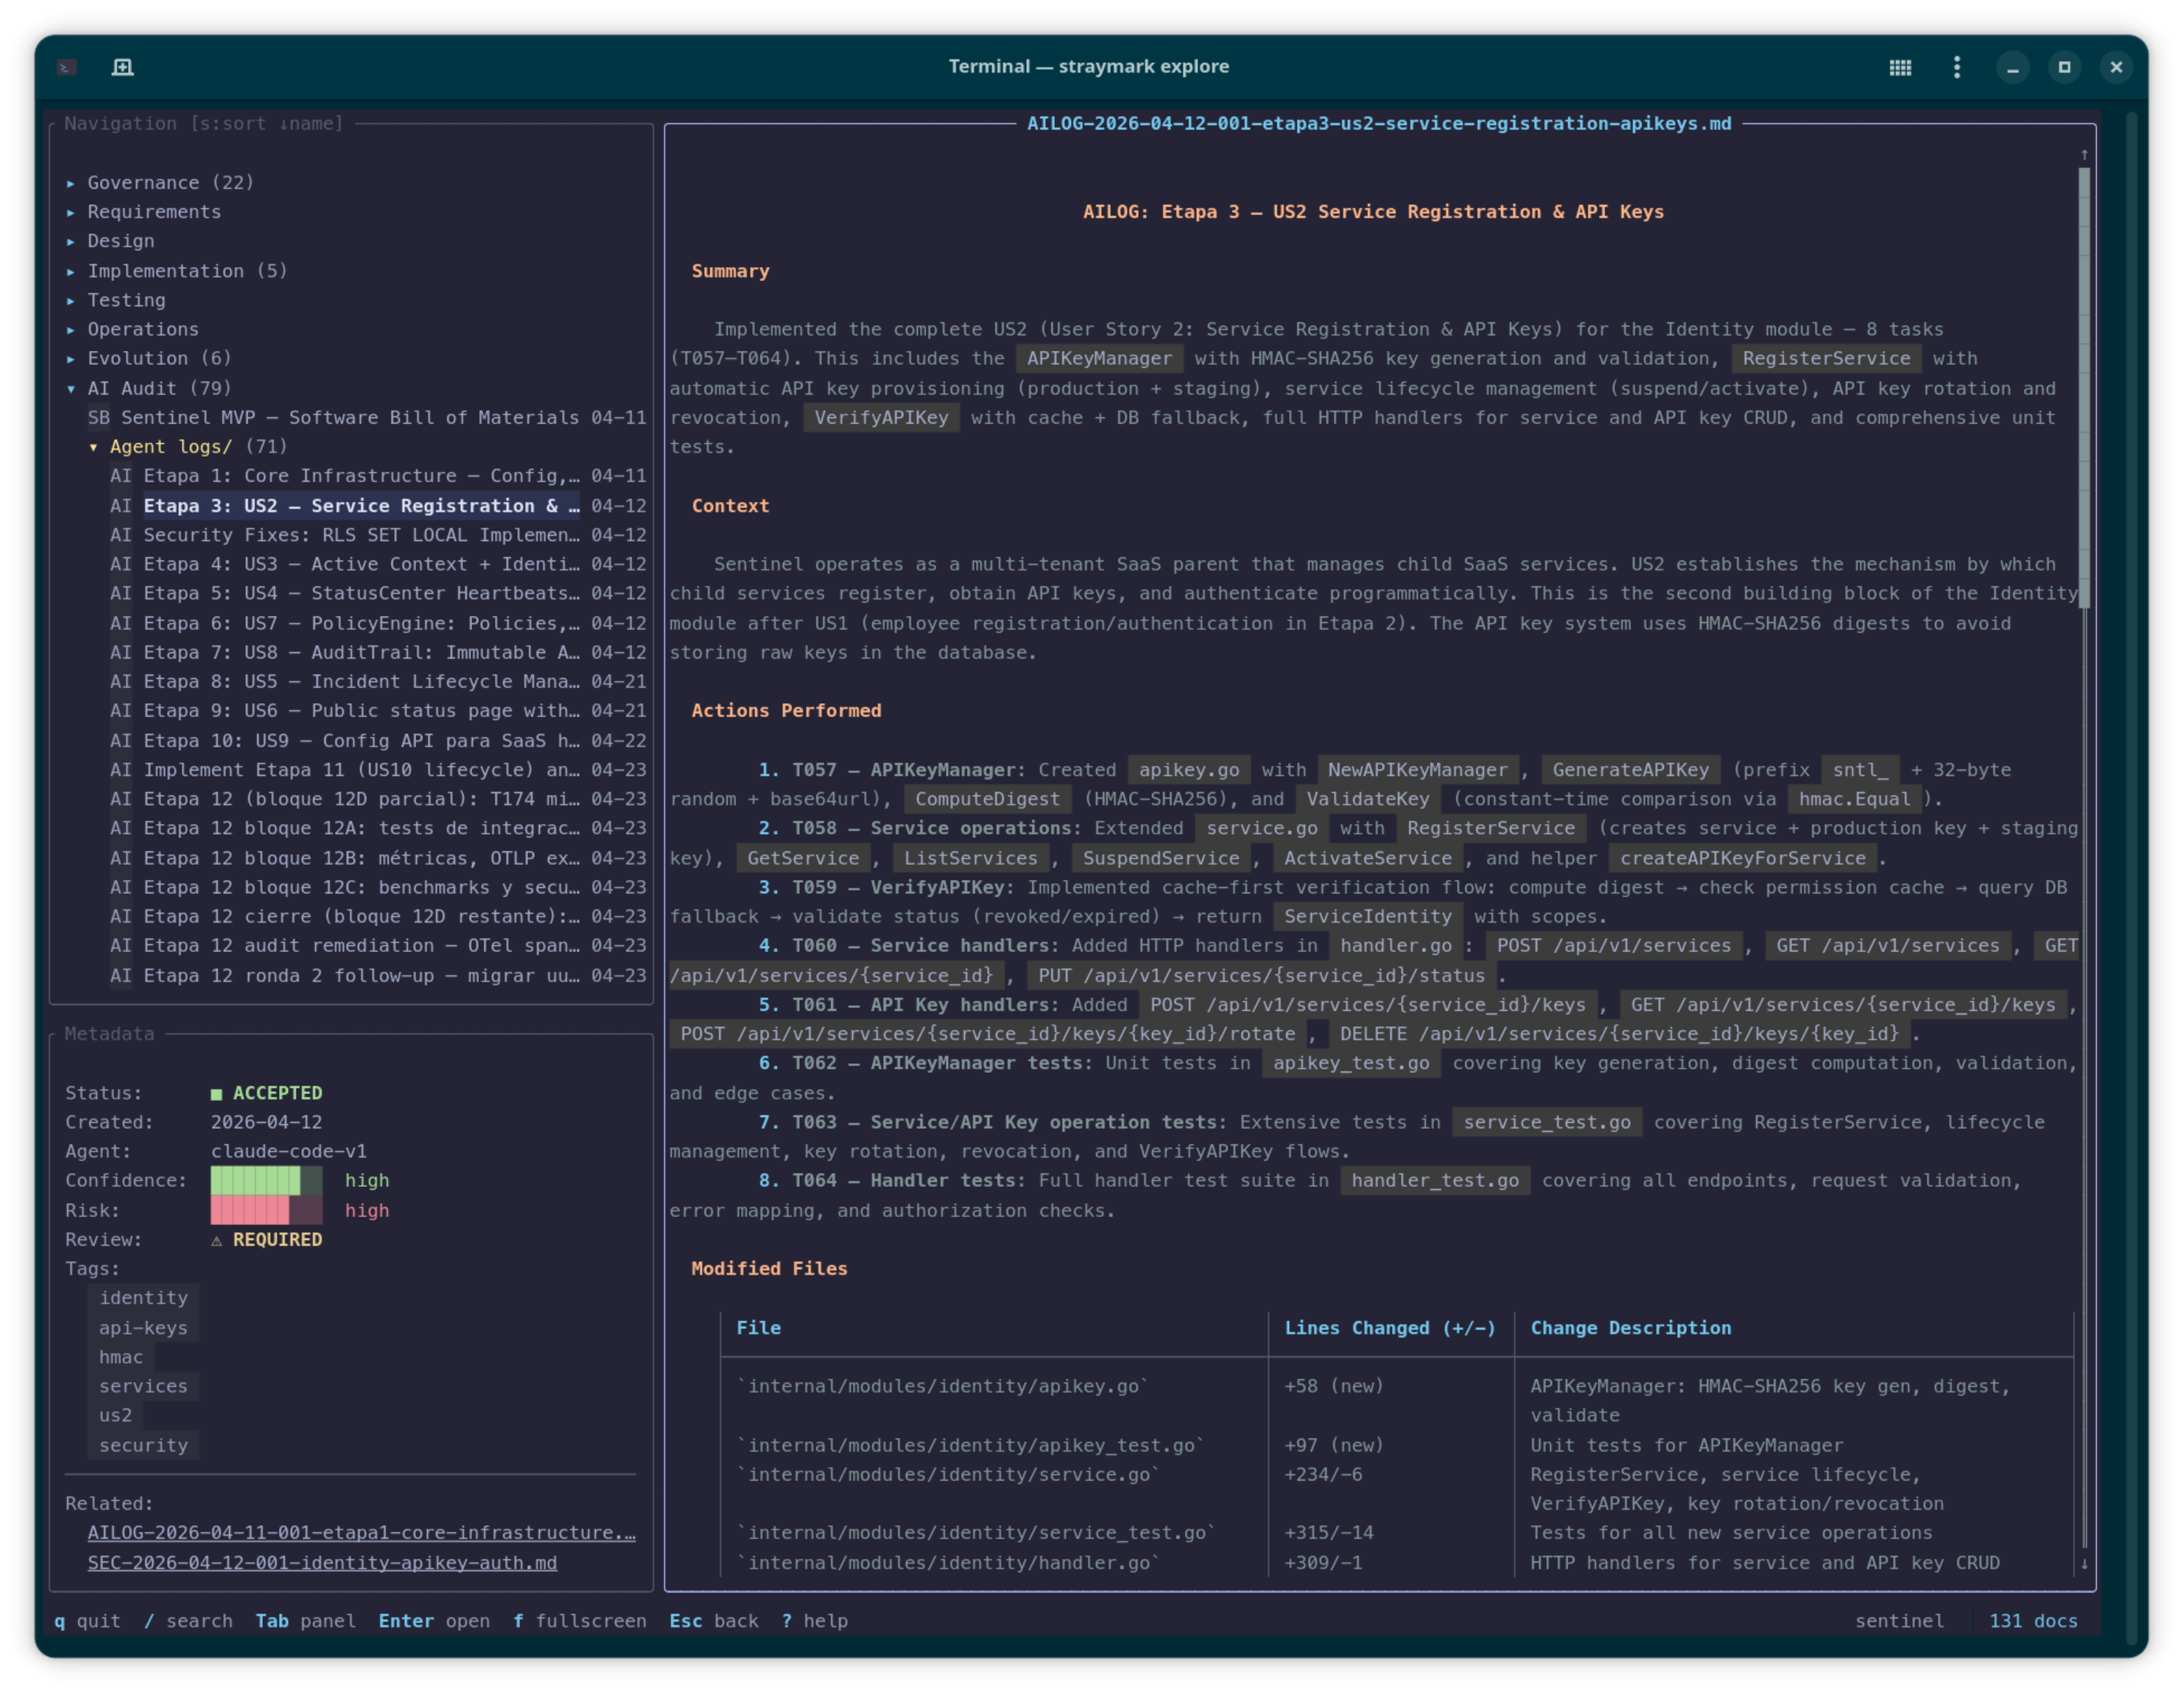2184x1693 pixels.
Task: Expand the Design category
Action: coord(110,241)
